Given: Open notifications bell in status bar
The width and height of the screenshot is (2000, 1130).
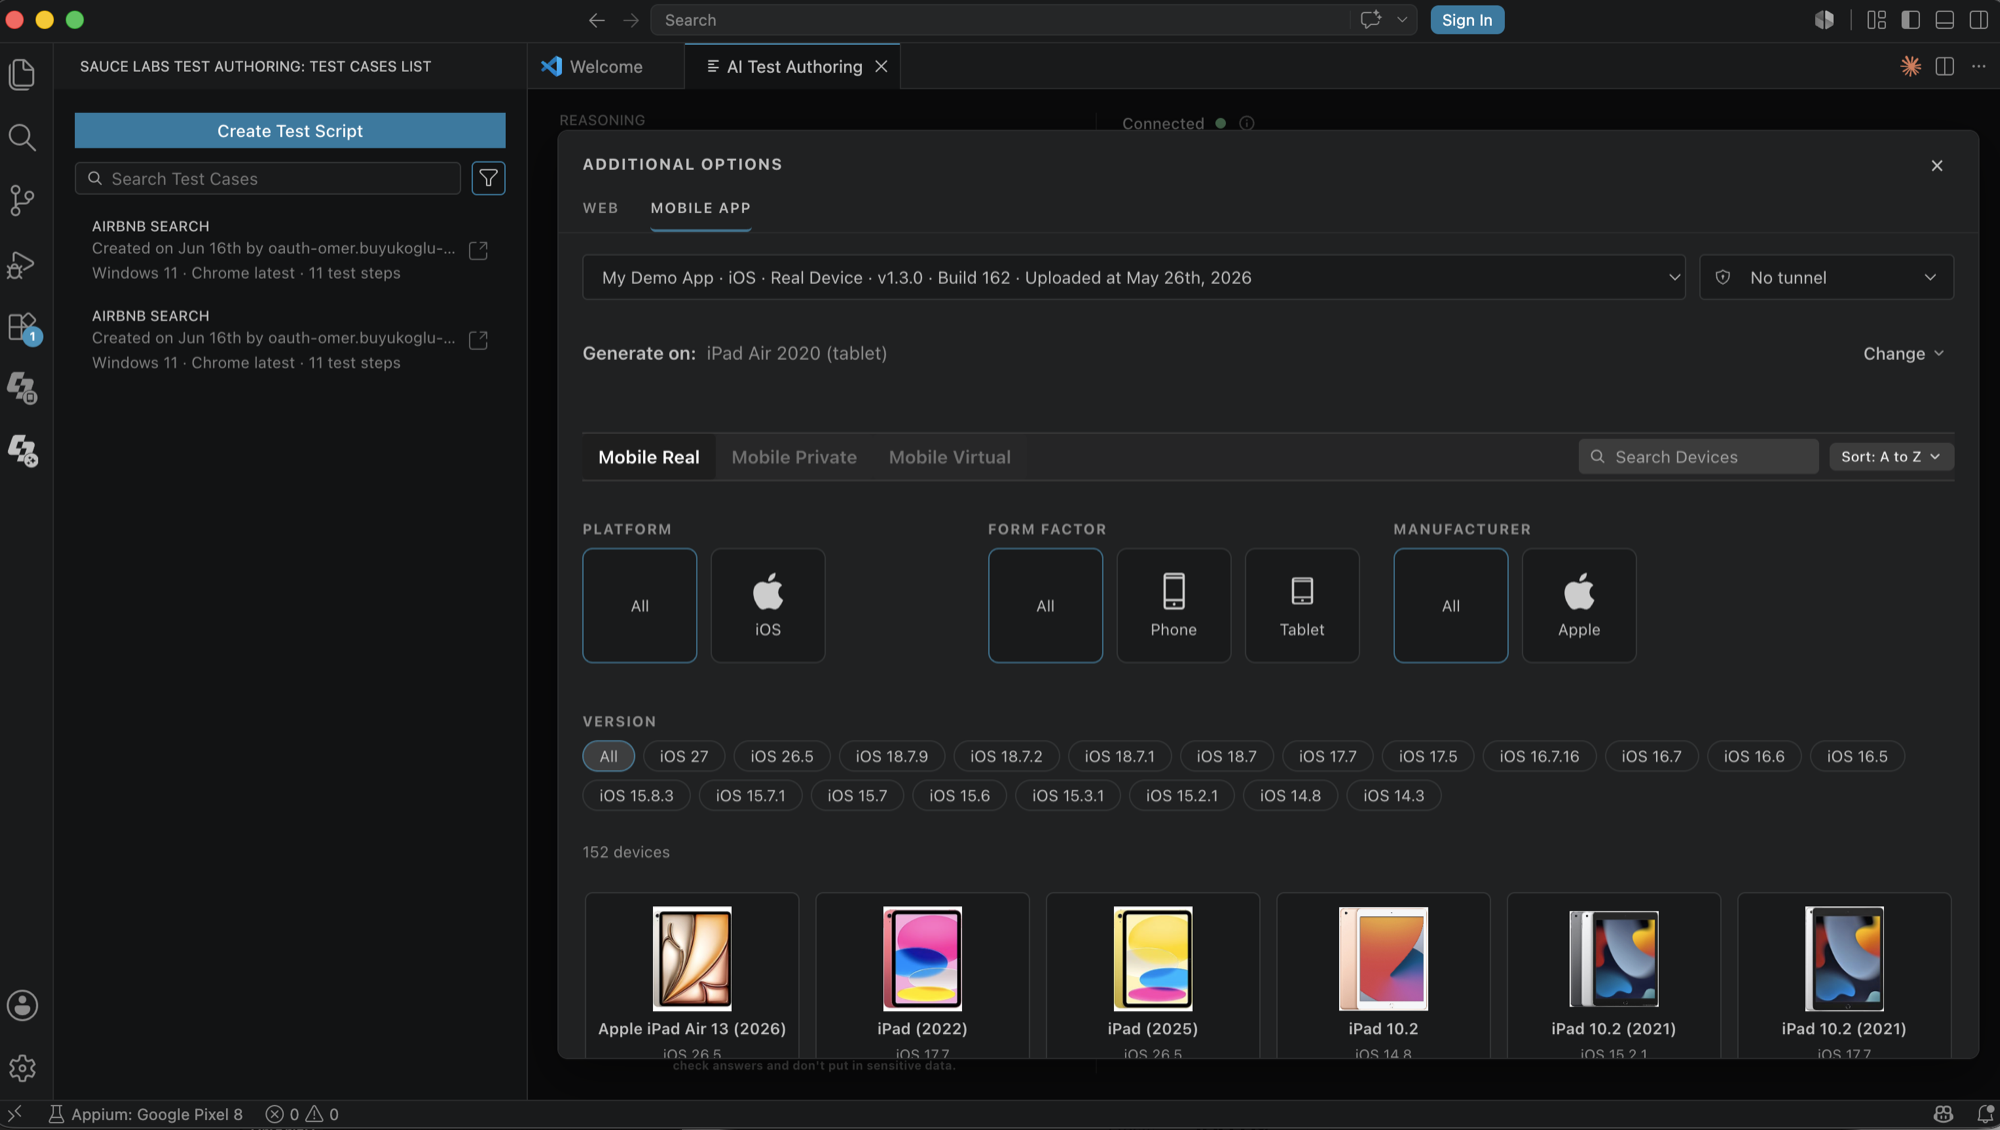Looking at the screenshot, I should pyautogui.click(x=1986, y=1114).
